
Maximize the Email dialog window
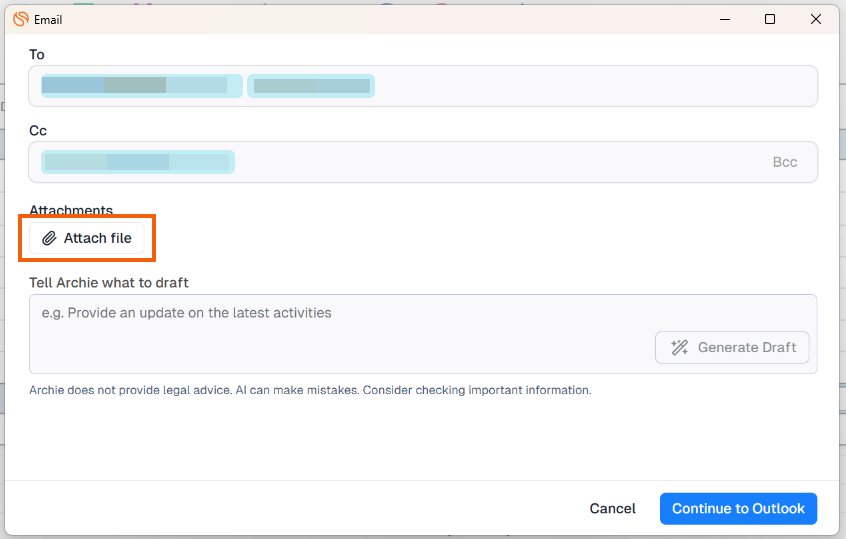click(x=770, y=19)
